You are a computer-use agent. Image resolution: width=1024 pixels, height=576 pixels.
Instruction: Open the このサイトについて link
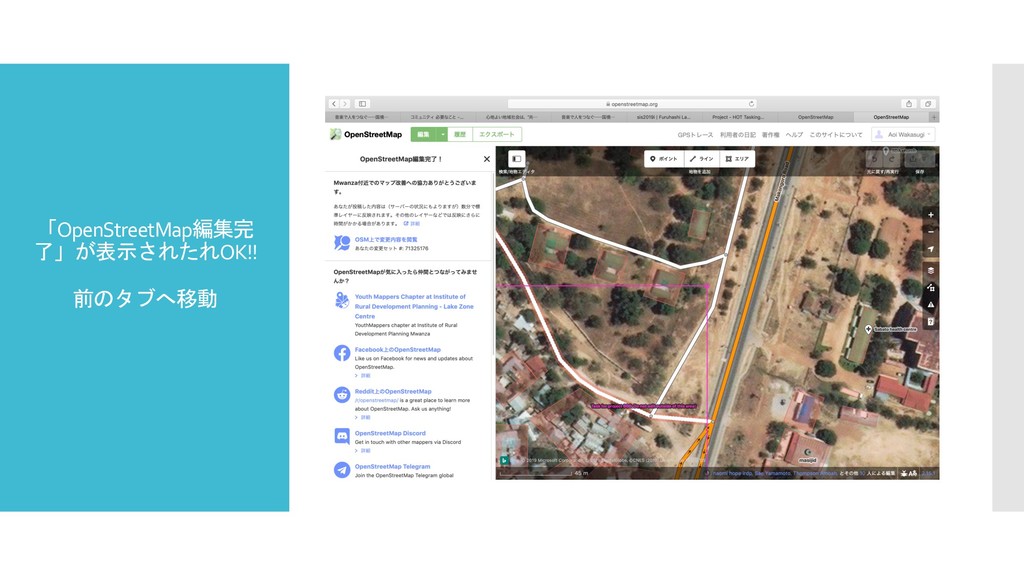click(x=836, y=135)
